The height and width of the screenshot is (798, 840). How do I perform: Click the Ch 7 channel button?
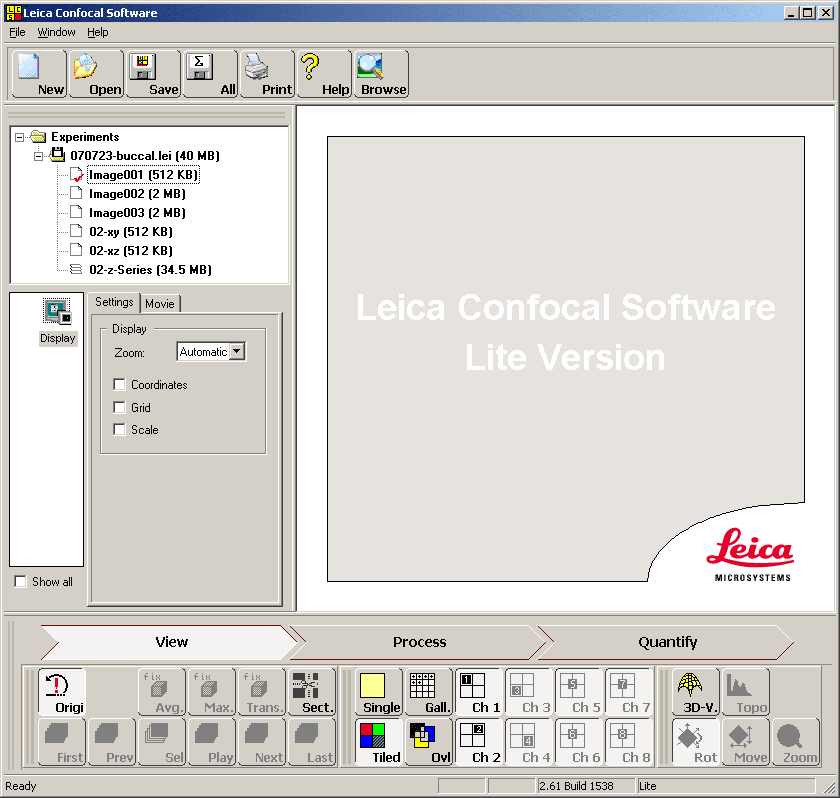[629, 691]
